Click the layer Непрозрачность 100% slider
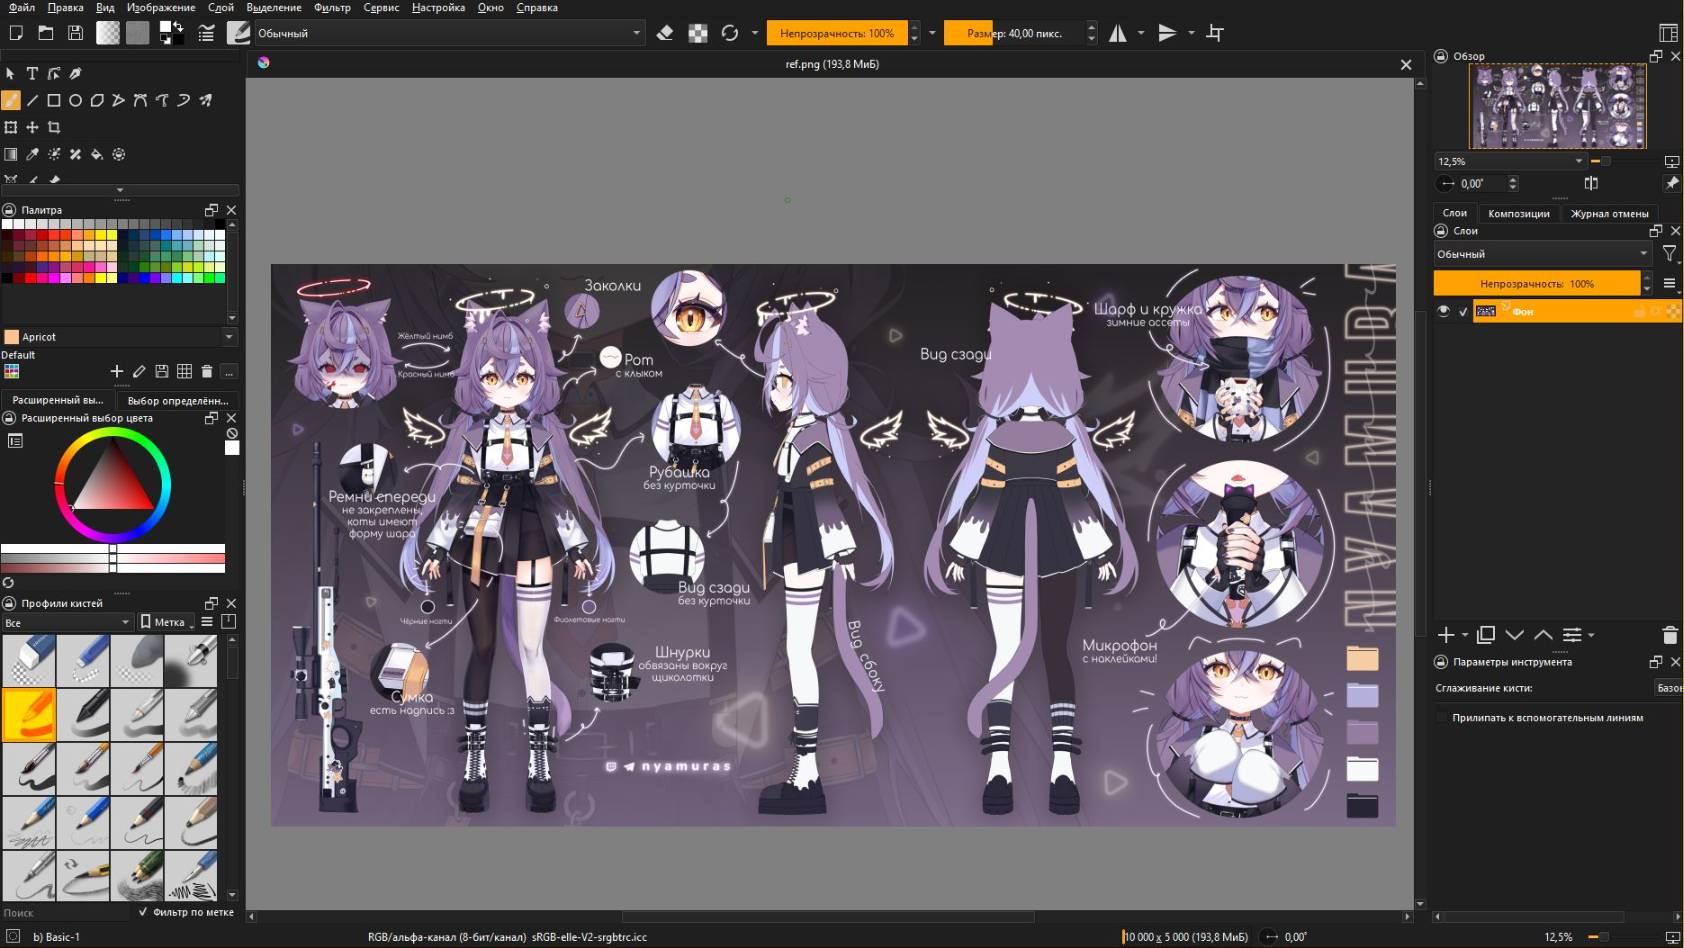 [1537, 284]
